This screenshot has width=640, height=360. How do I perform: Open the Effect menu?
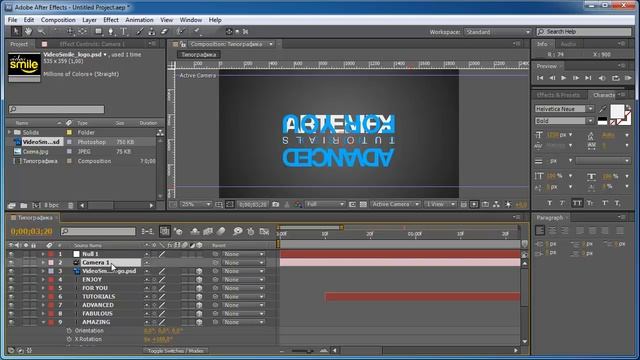tap(111, 20)
